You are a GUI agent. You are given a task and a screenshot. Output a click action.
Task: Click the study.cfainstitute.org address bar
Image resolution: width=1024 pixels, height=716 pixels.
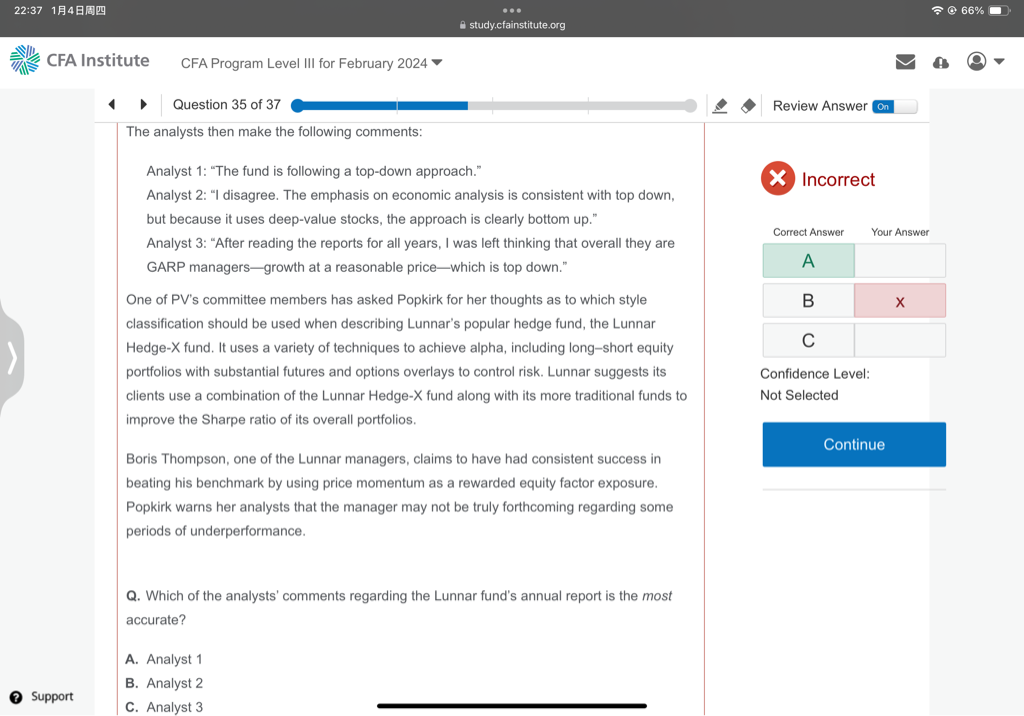[x=512, y=25]
